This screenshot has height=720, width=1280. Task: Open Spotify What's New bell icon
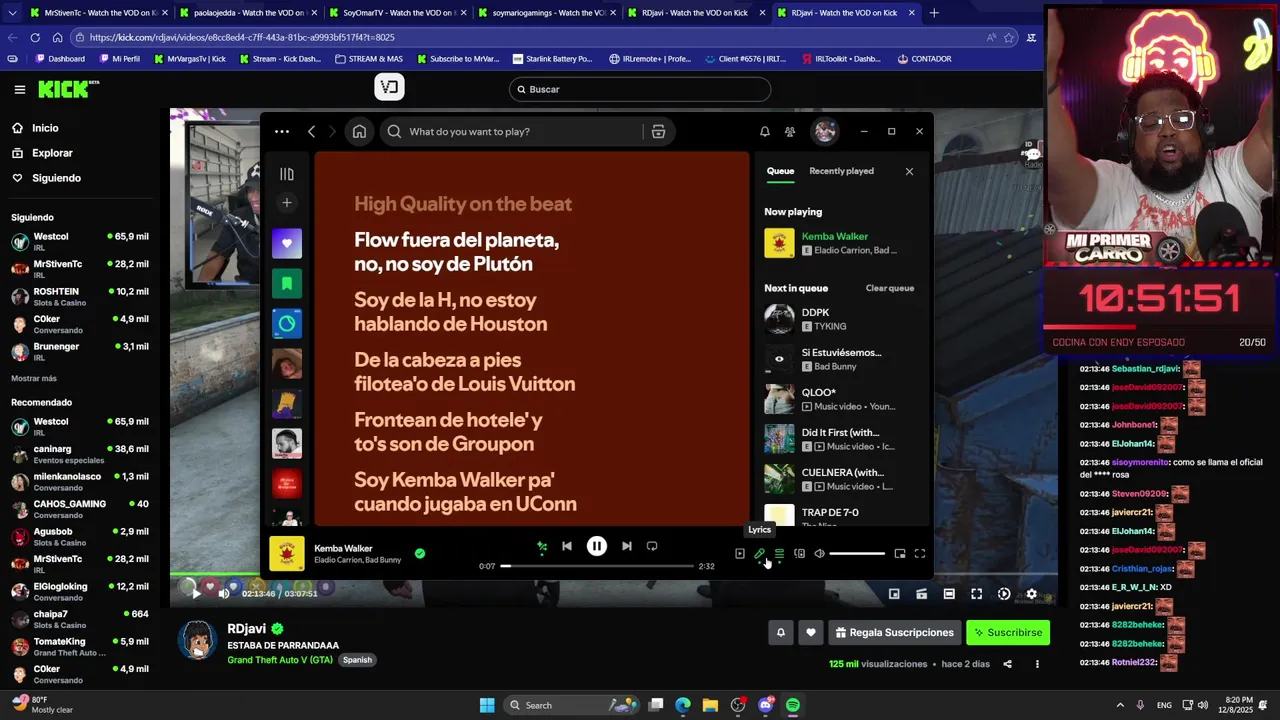[x=765, y=131]
